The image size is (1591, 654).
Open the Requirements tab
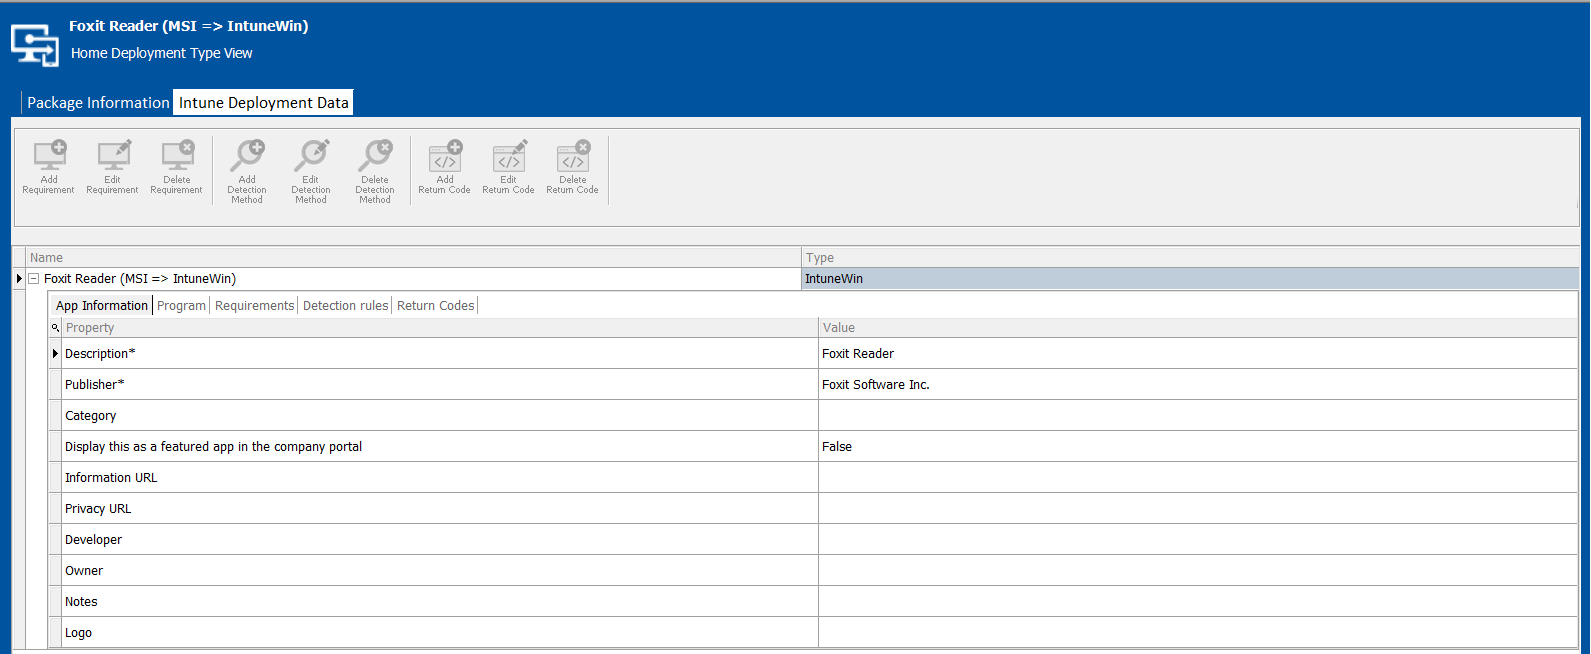[254, 306]
